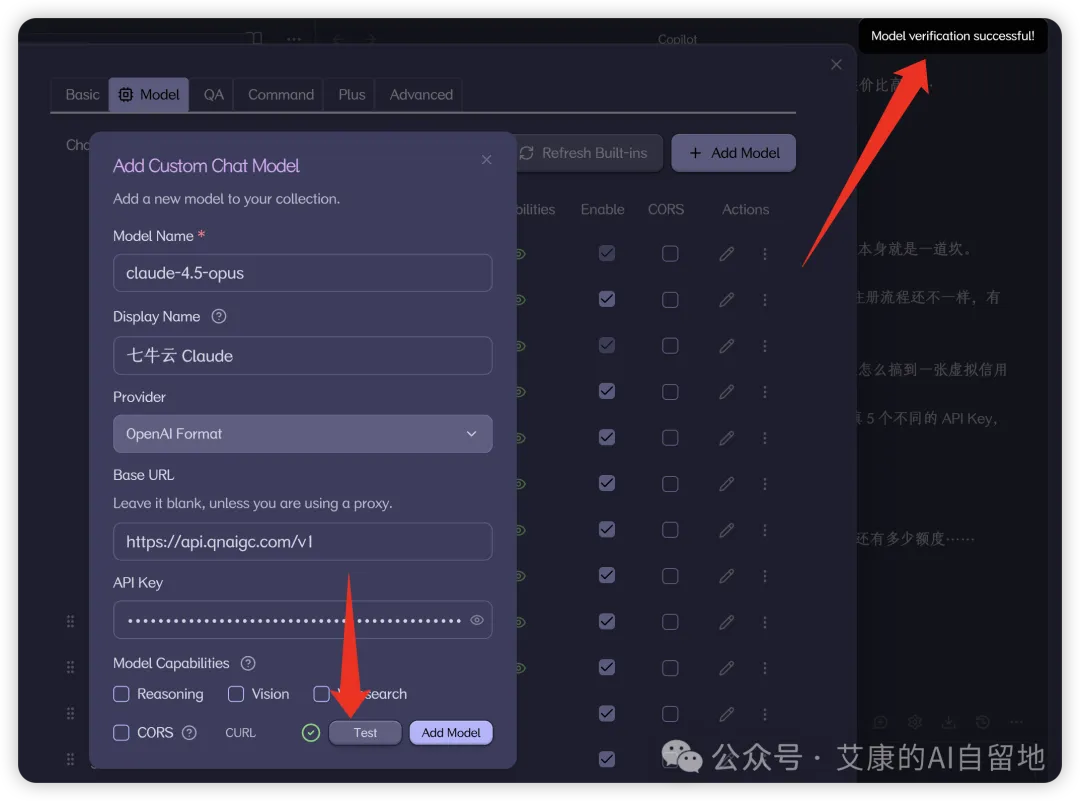Enable the Reasoning capability checkbox
The height and width of the screenshot is (801, 1080).
[x=121, y=694]
